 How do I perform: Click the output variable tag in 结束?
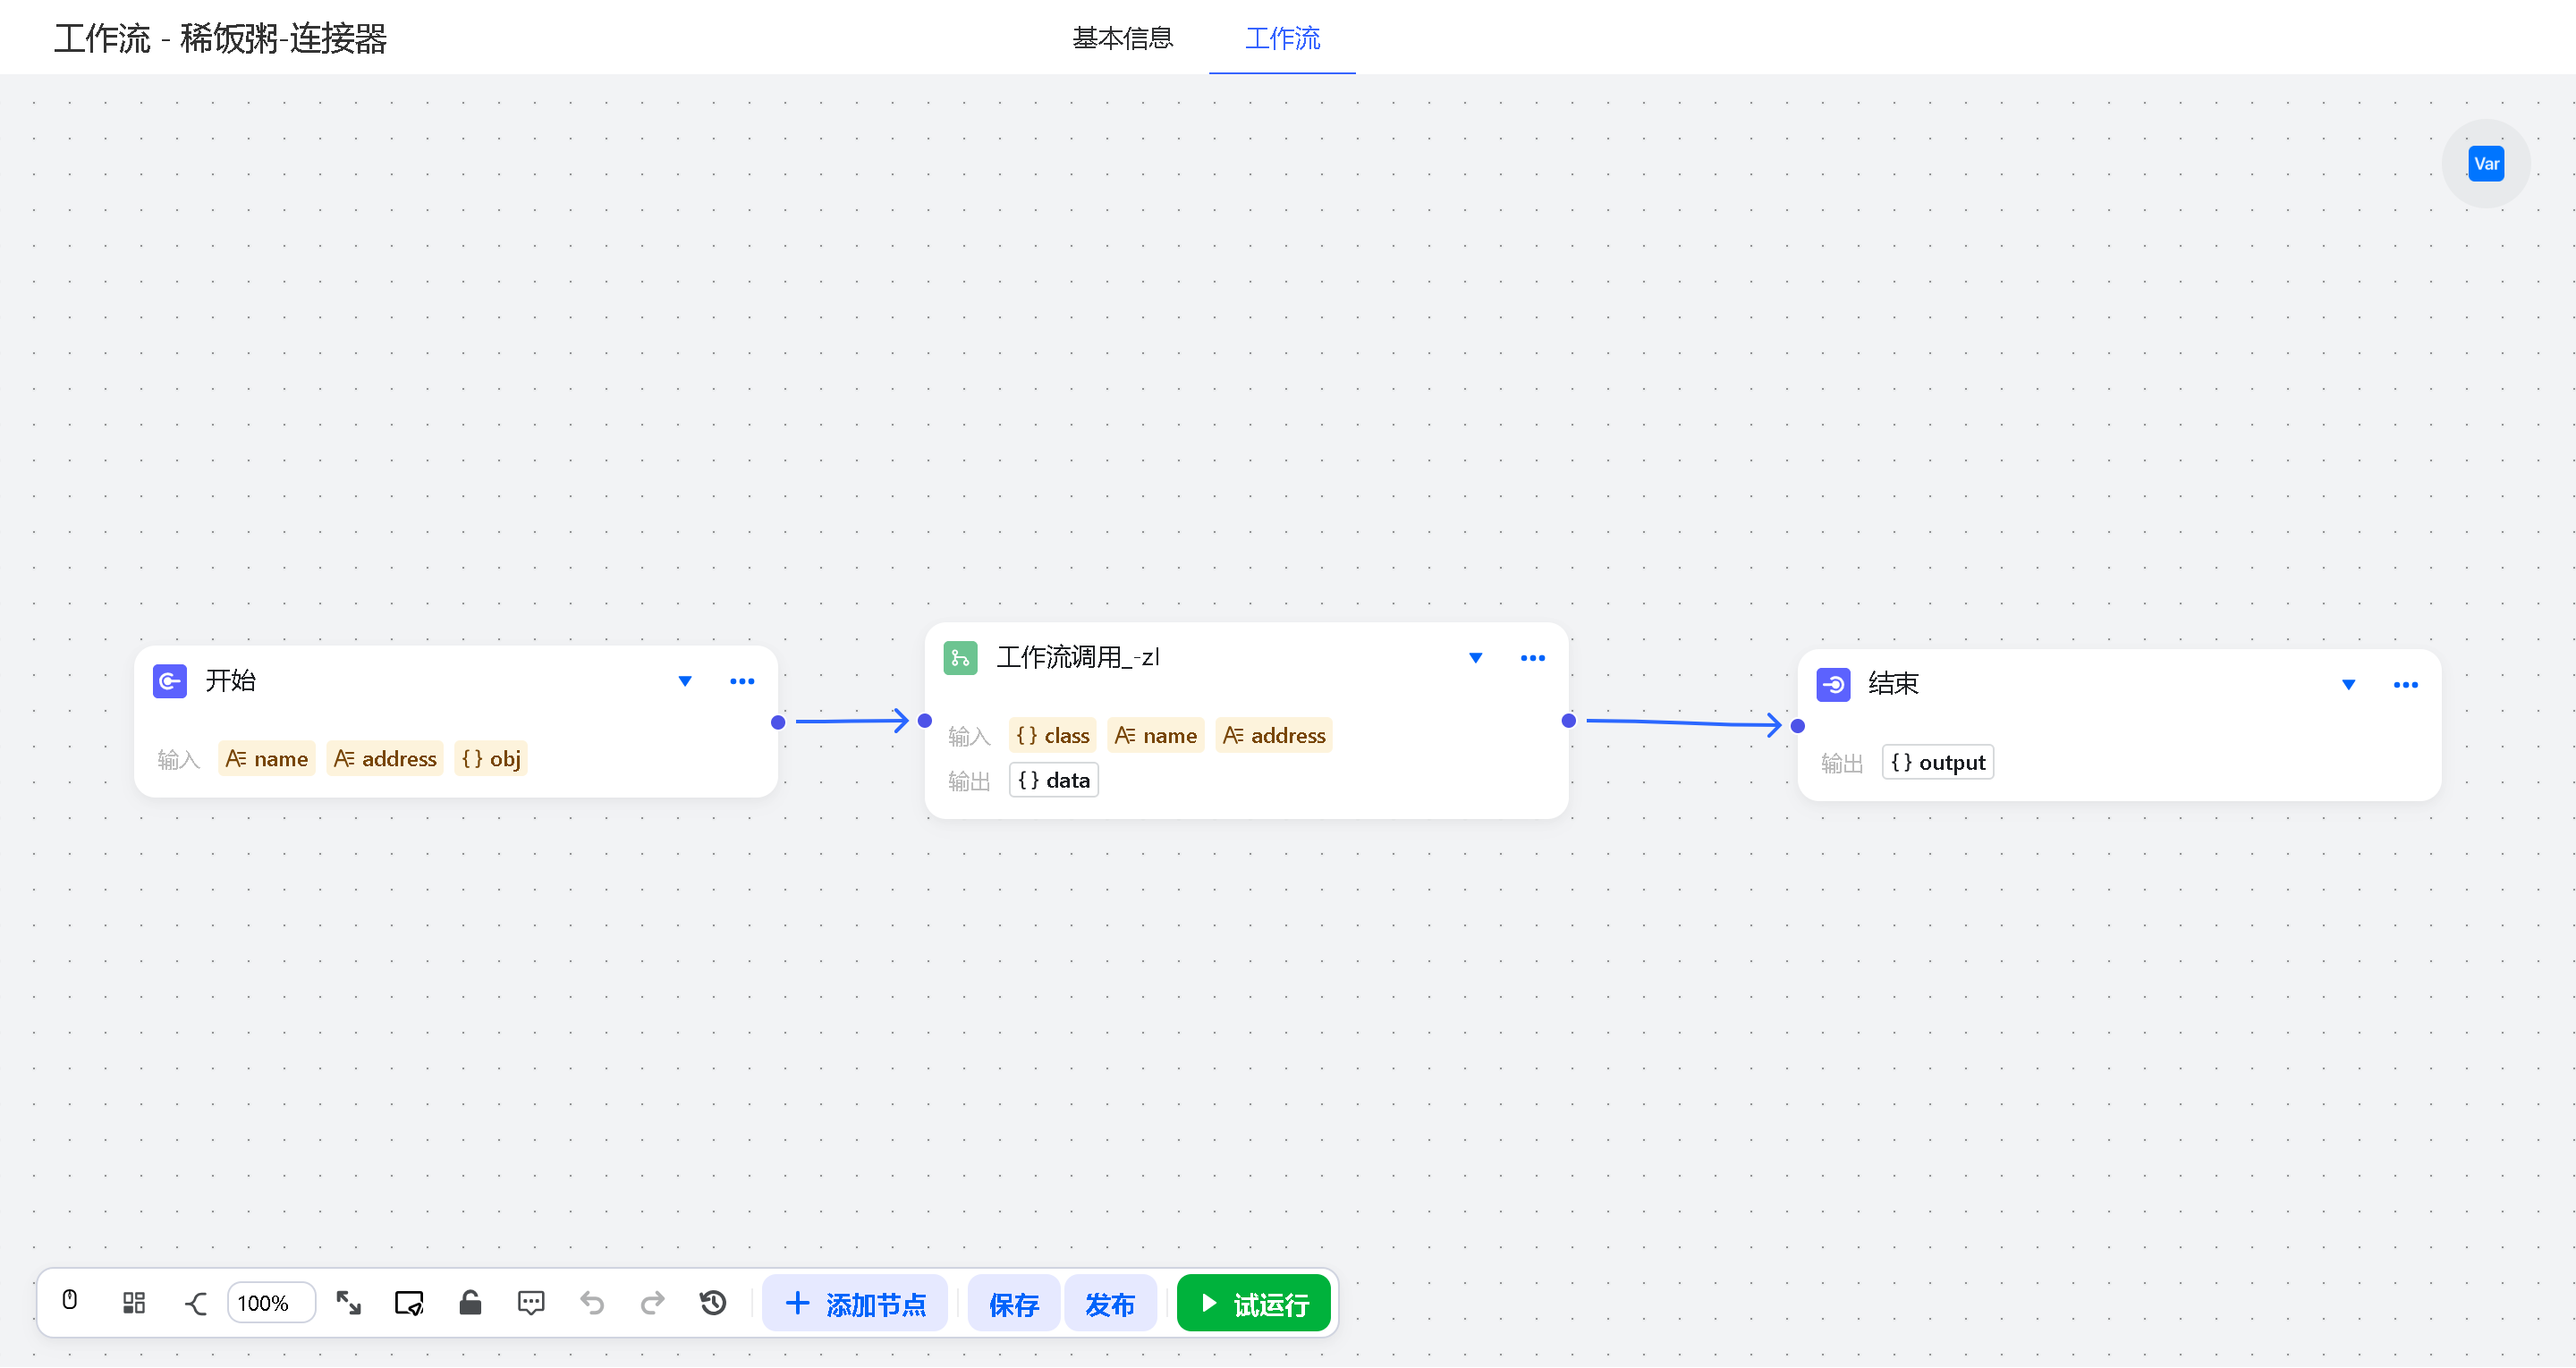1937,763
